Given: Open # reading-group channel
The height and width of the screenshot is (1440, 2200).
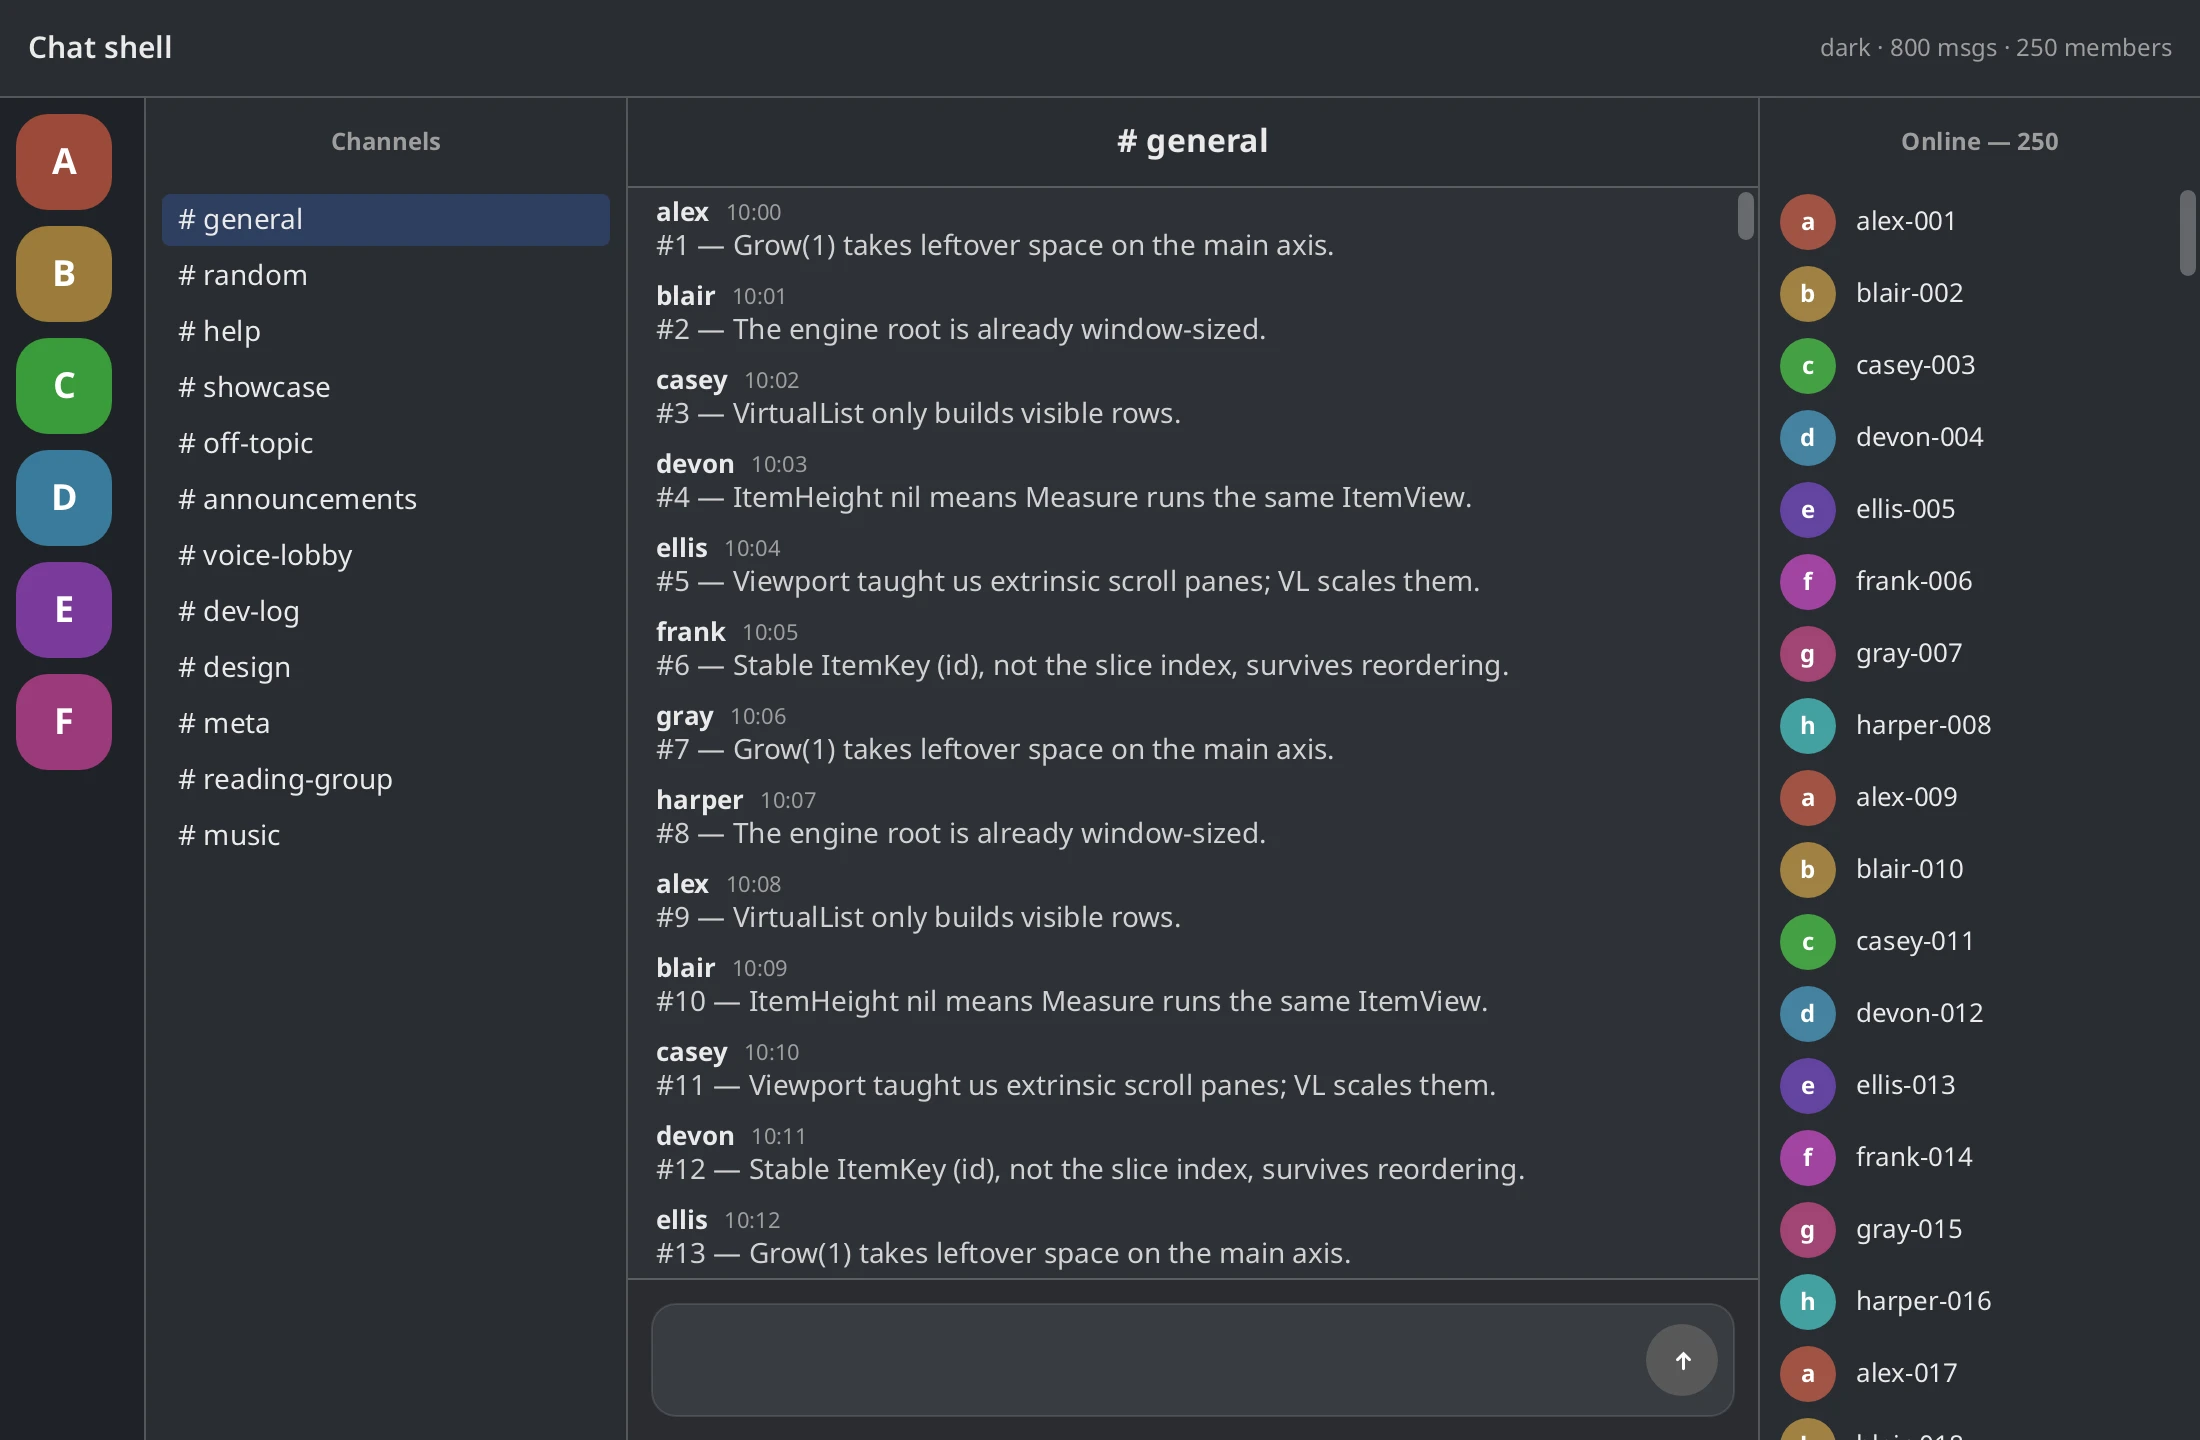Looking at the screenshot, I should tap(386, 780).
